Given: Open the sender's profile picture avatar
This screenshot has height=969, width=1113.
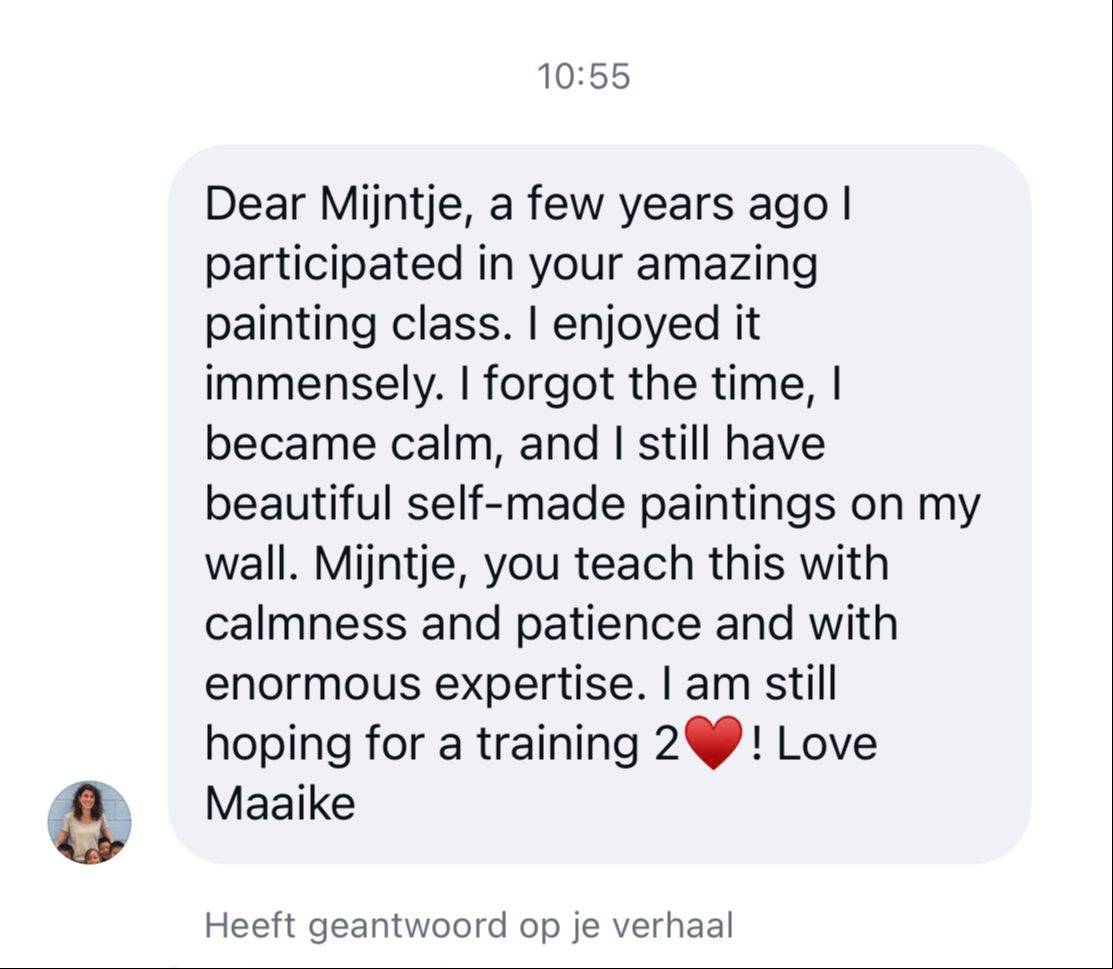Looking at the screenshot, I should [89, 822].
